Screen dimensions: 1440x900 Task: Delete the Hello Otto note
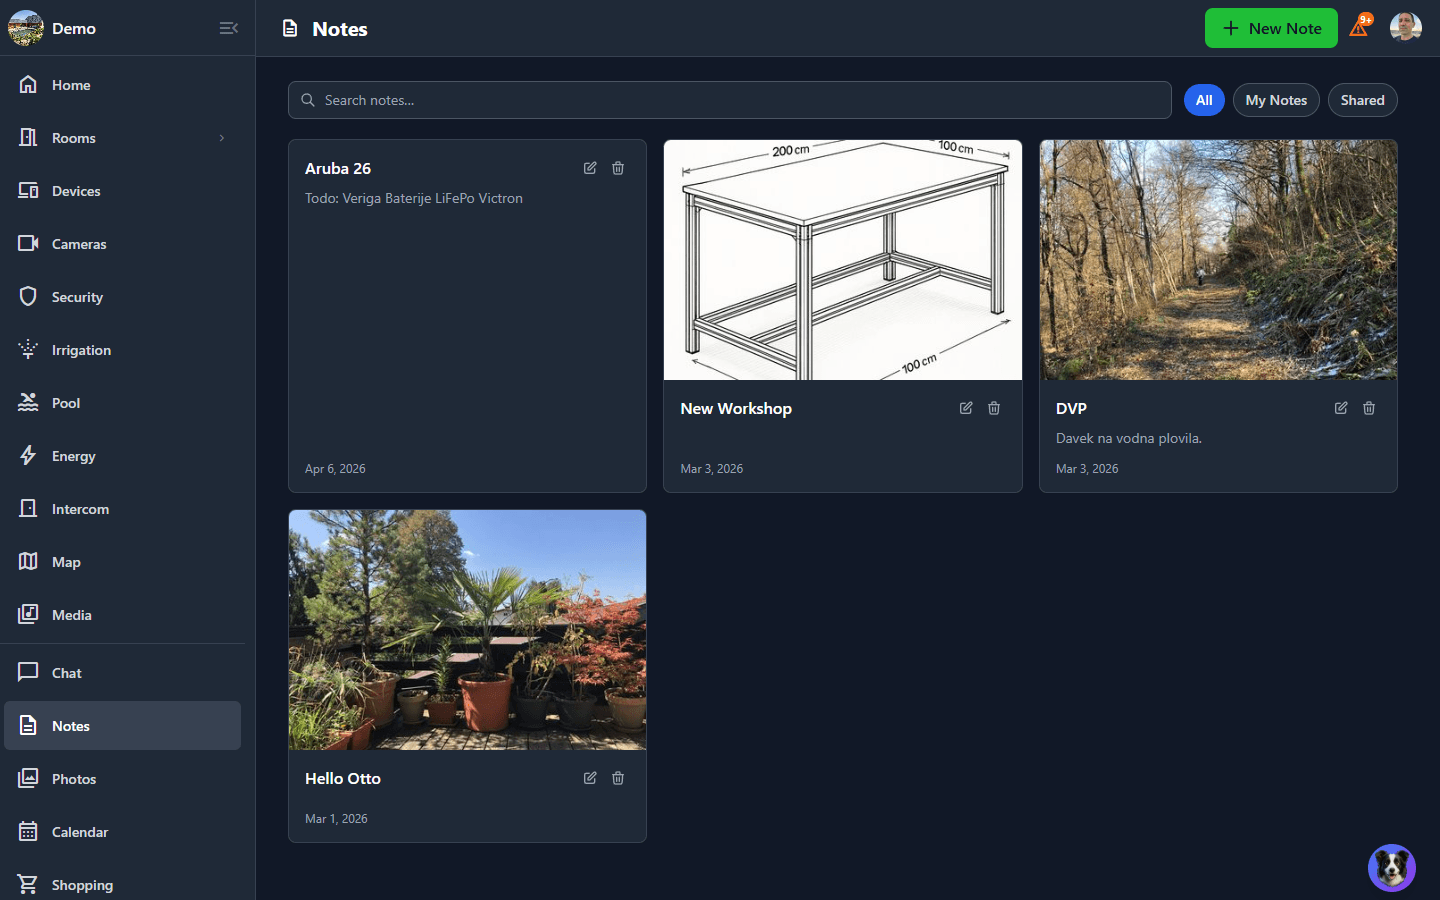tap(618, 778)
